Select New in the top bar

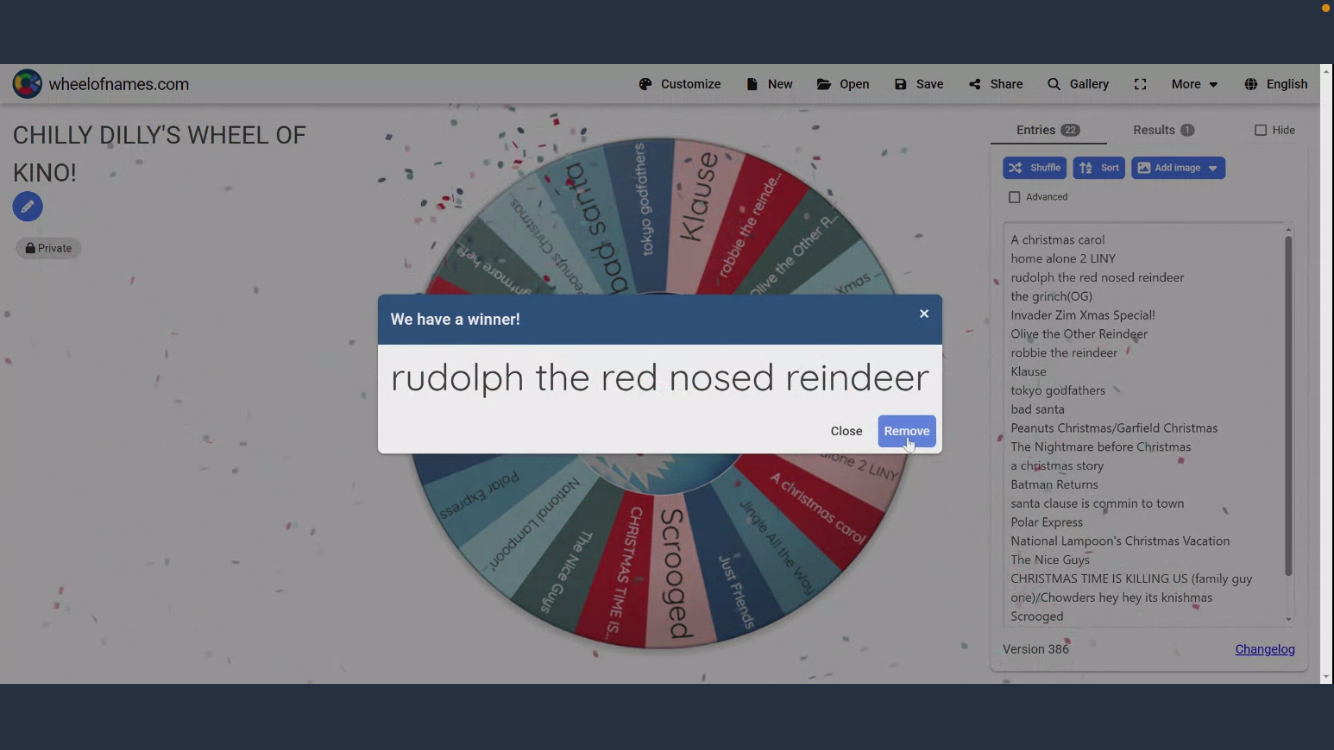coord(770,84)
